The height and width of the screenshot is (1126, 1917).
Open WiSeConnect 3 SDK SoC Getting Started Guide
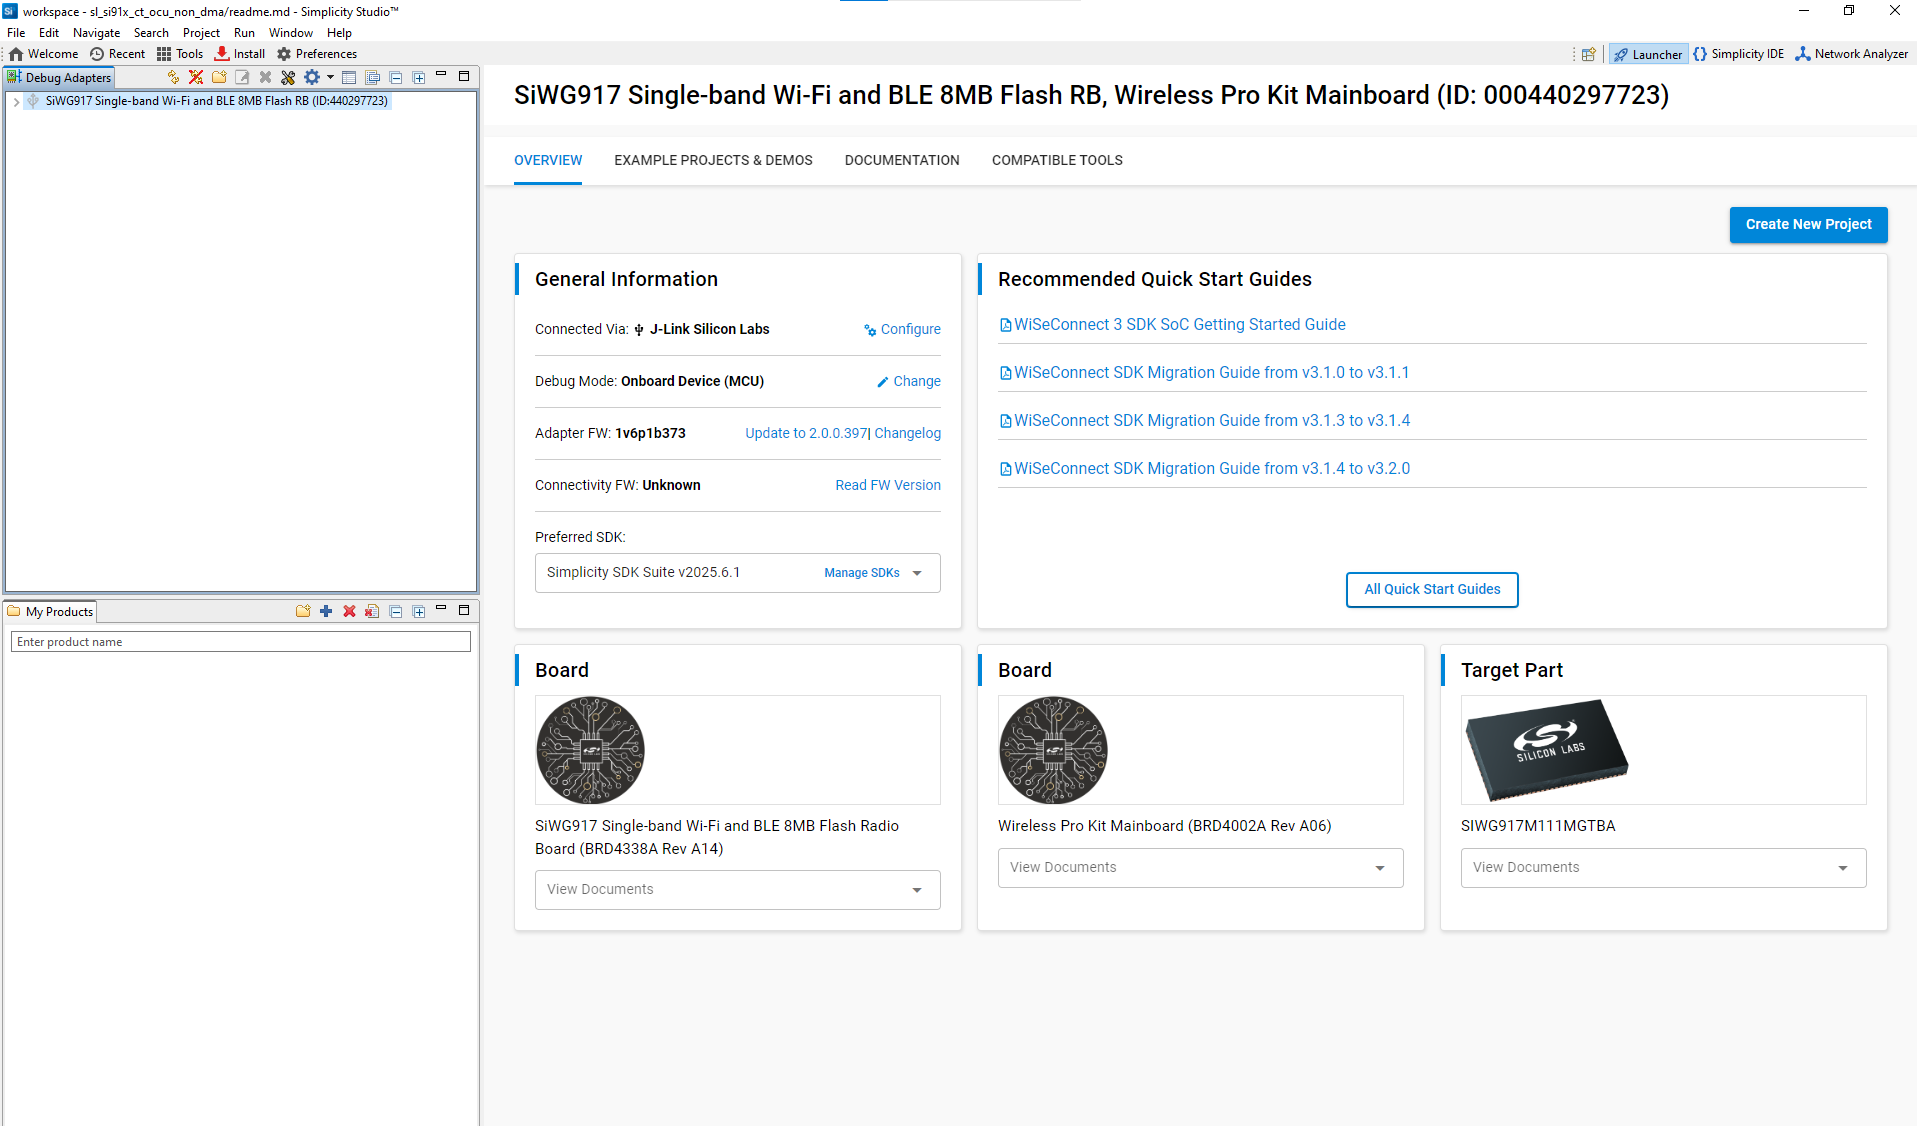coord(1179,325)
